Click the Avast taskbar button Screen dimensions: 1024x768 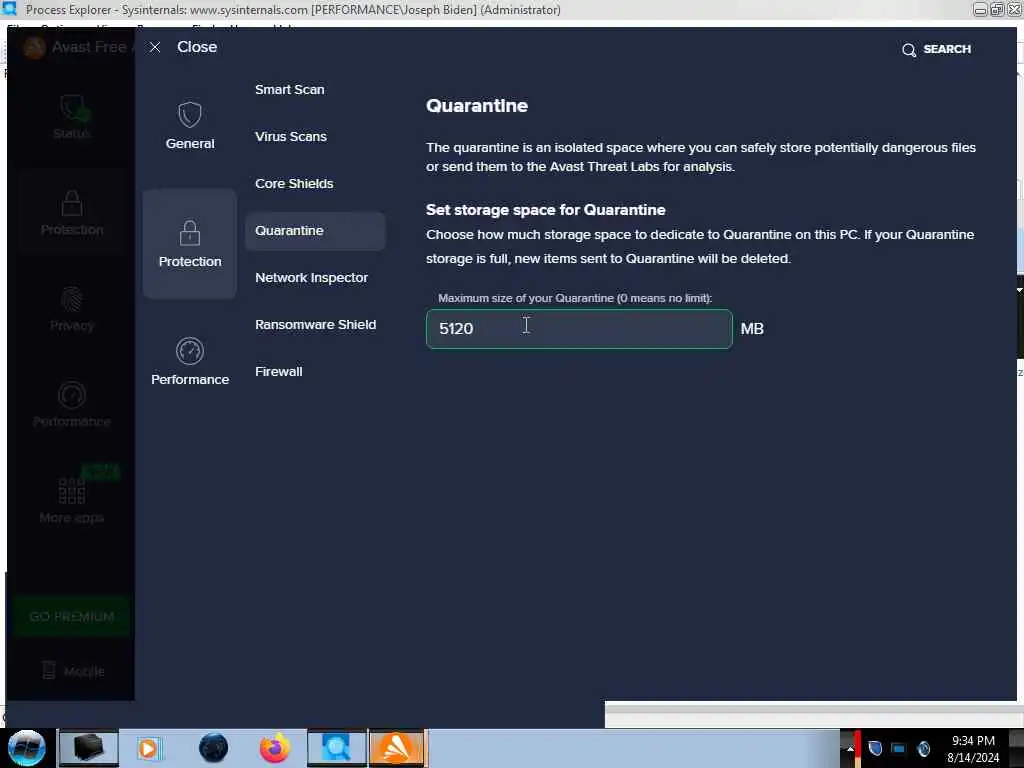pos(398,748)
